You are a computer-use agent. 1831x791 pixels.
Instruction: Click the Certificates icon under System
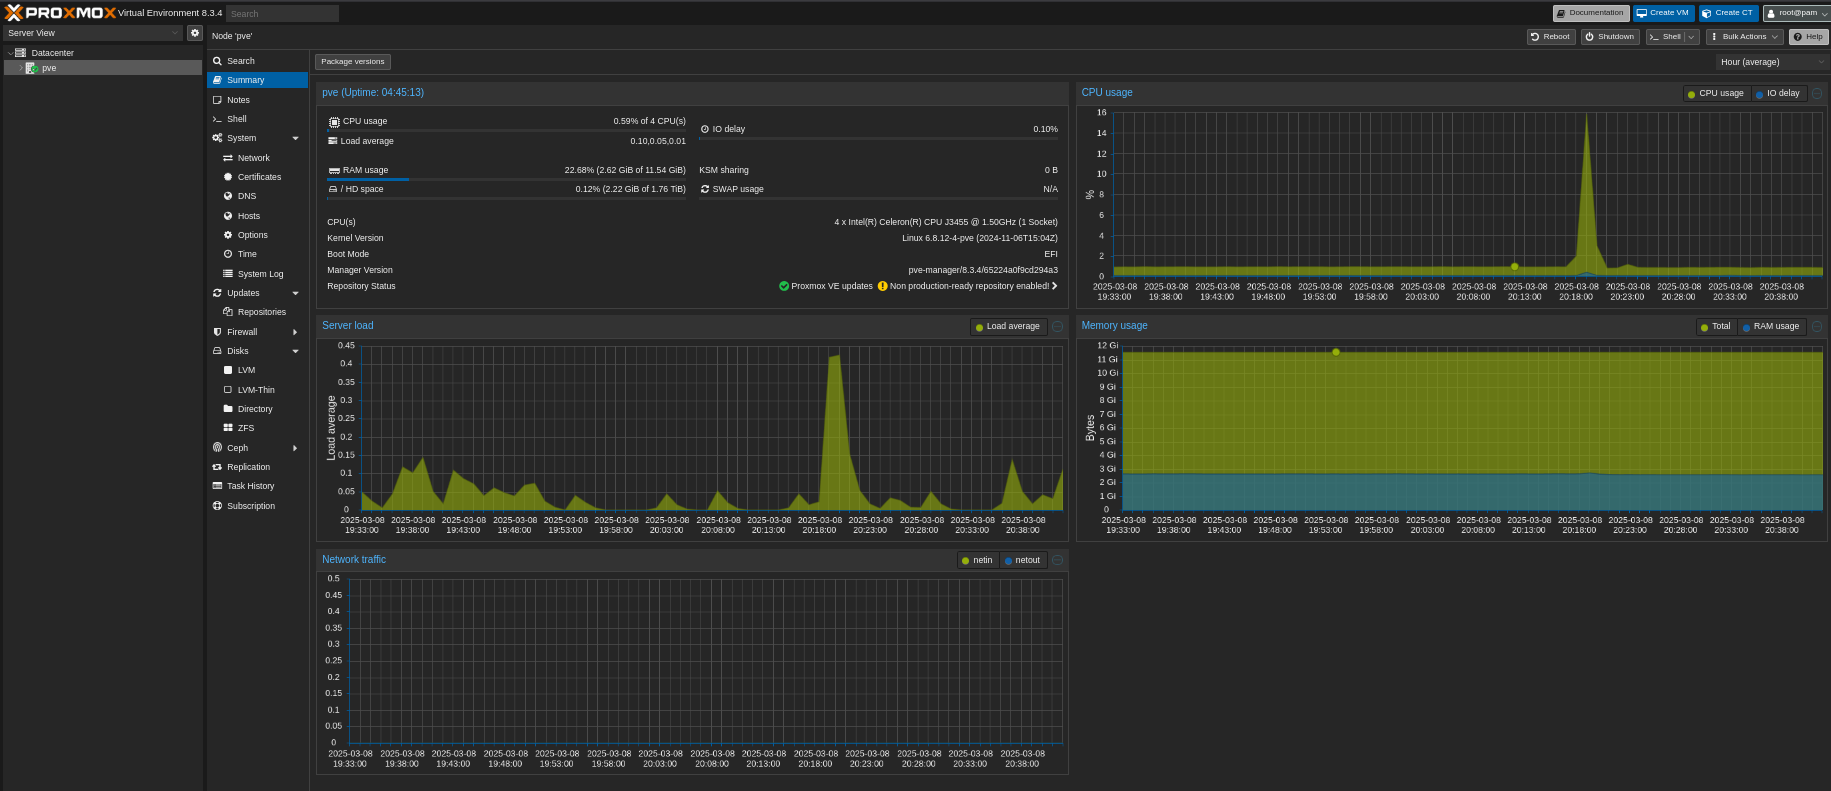coord(228,177)
